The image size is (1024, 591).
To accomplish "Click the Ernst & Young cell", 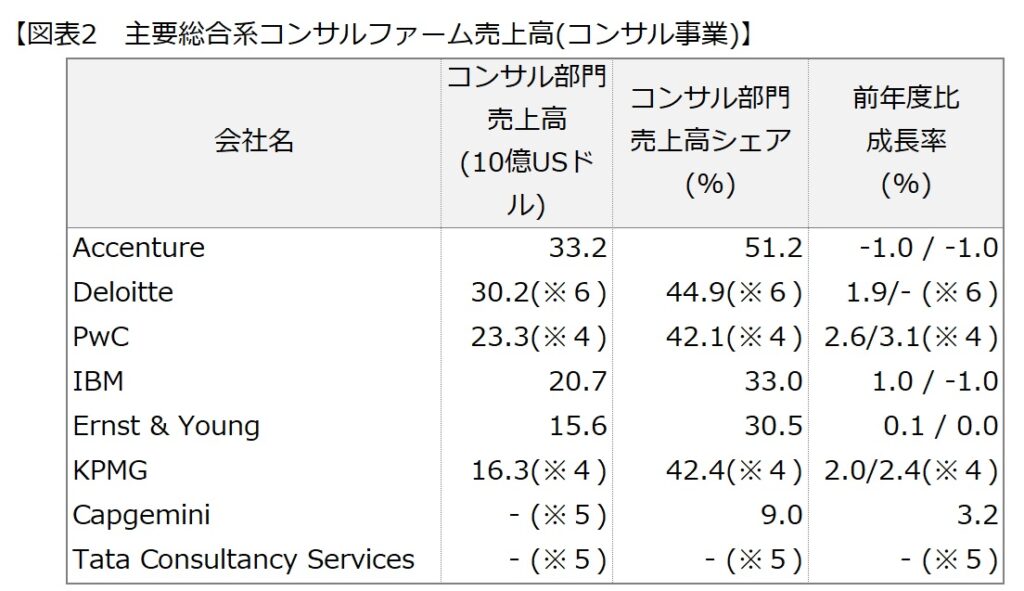I will (x=166, y=426).
